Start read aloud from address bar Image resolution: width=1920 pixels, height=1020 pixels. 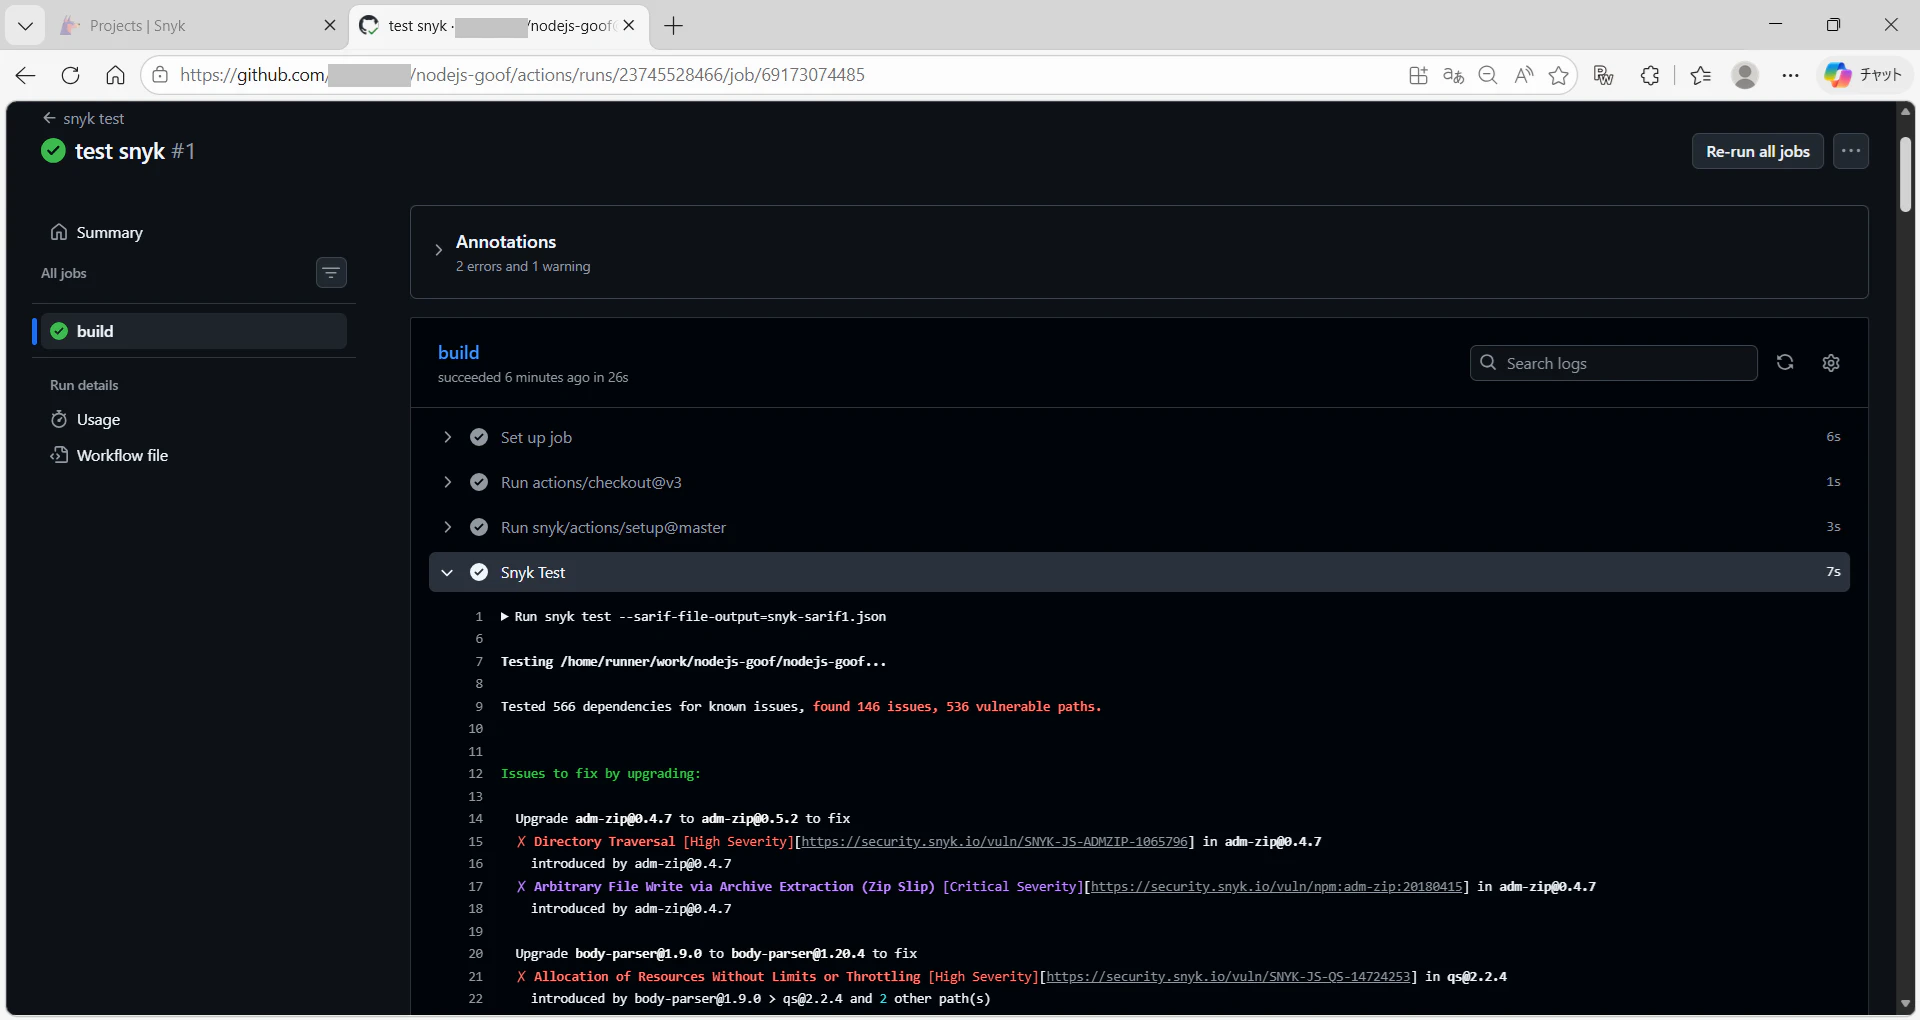click(1523, 75)
